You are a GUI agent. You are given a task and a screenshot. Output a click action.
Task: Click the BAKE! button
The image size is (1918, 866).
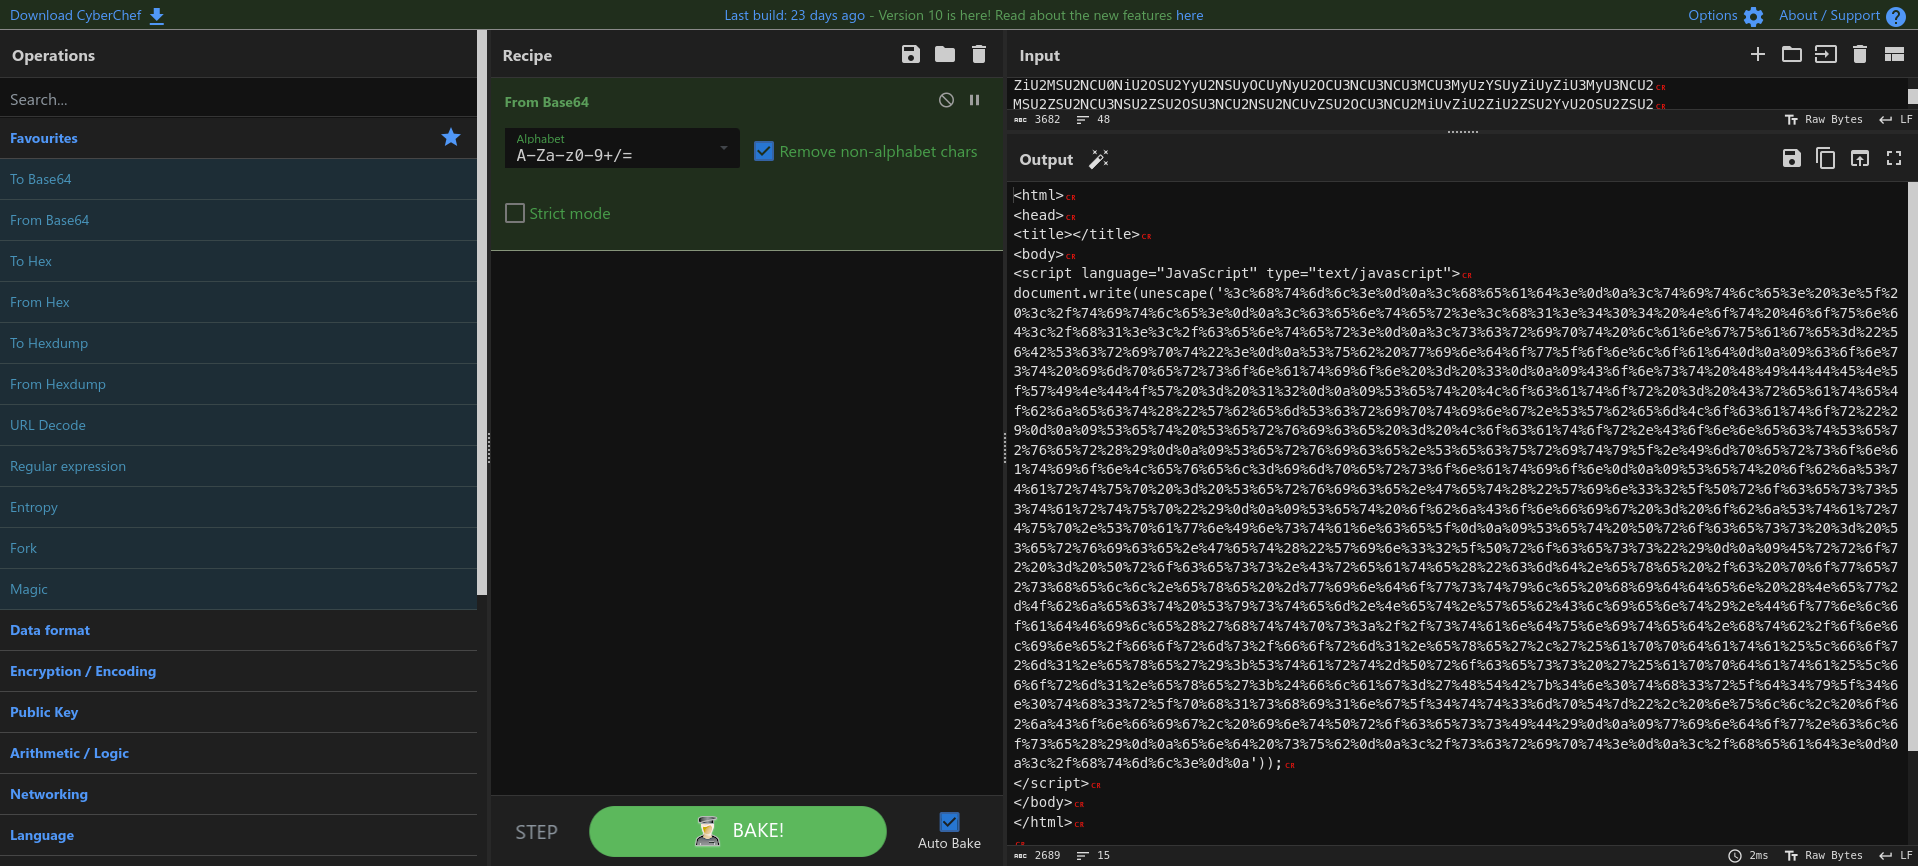point(738,831)
